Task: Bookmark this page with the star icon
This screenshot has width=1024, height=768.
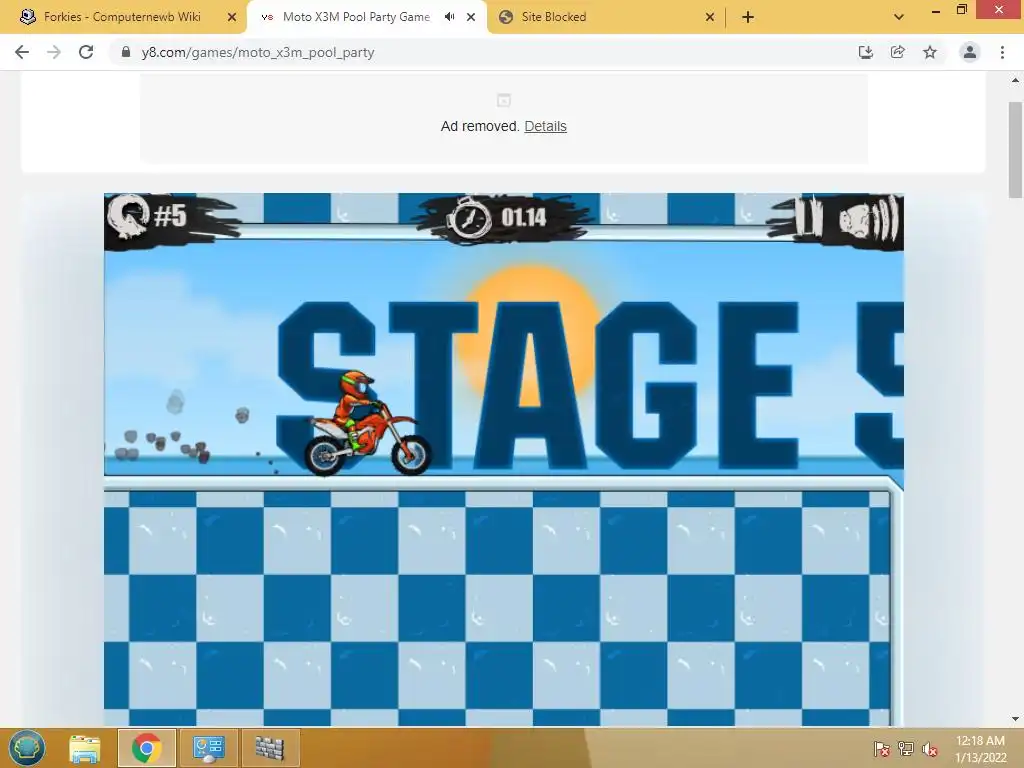Action: click(x=930, y=52)
